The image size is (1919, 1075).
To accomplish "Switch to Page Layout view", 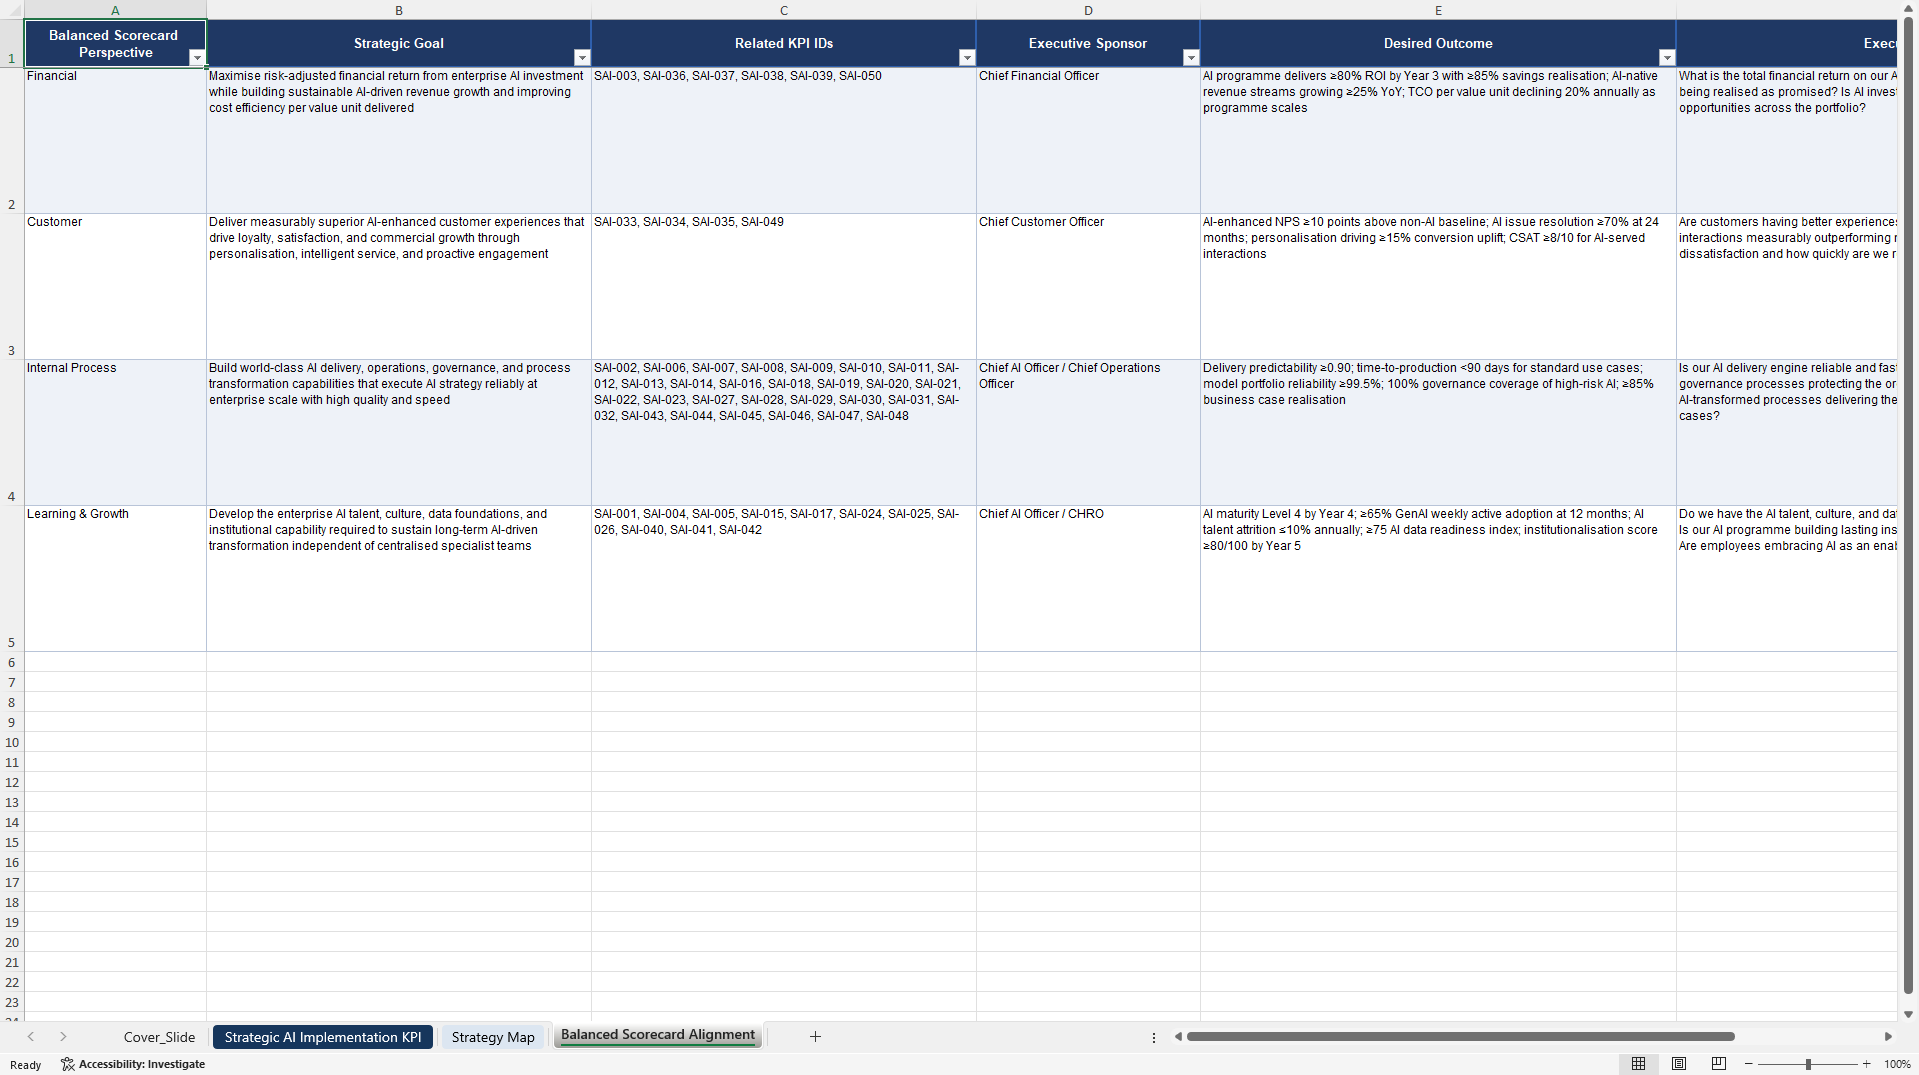I will 1679,1064.
